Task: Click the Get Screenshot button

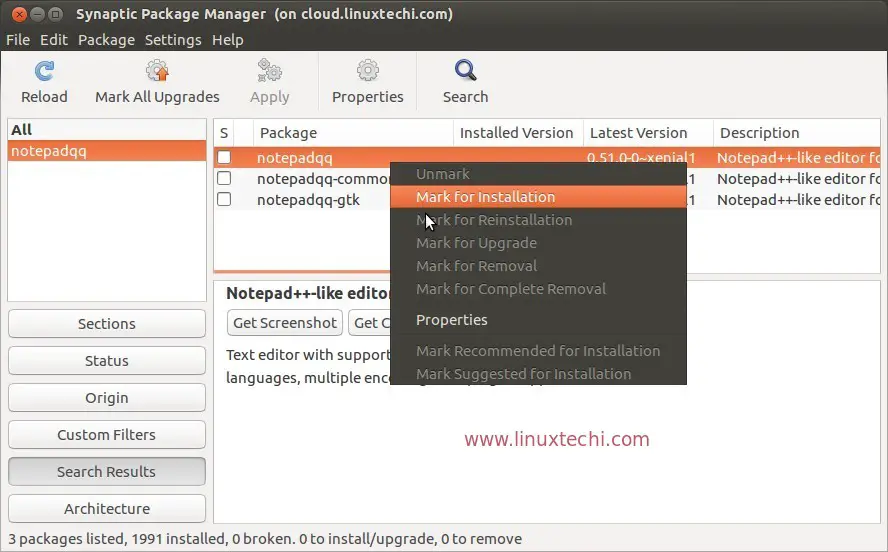Action: (x=285, y=323)
